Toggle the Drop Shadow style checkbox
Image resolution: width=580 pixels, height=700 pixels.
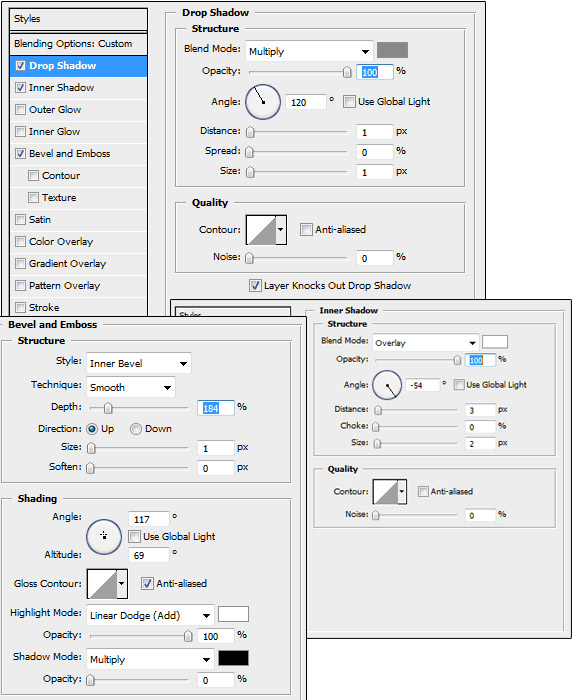click(21, 66)
